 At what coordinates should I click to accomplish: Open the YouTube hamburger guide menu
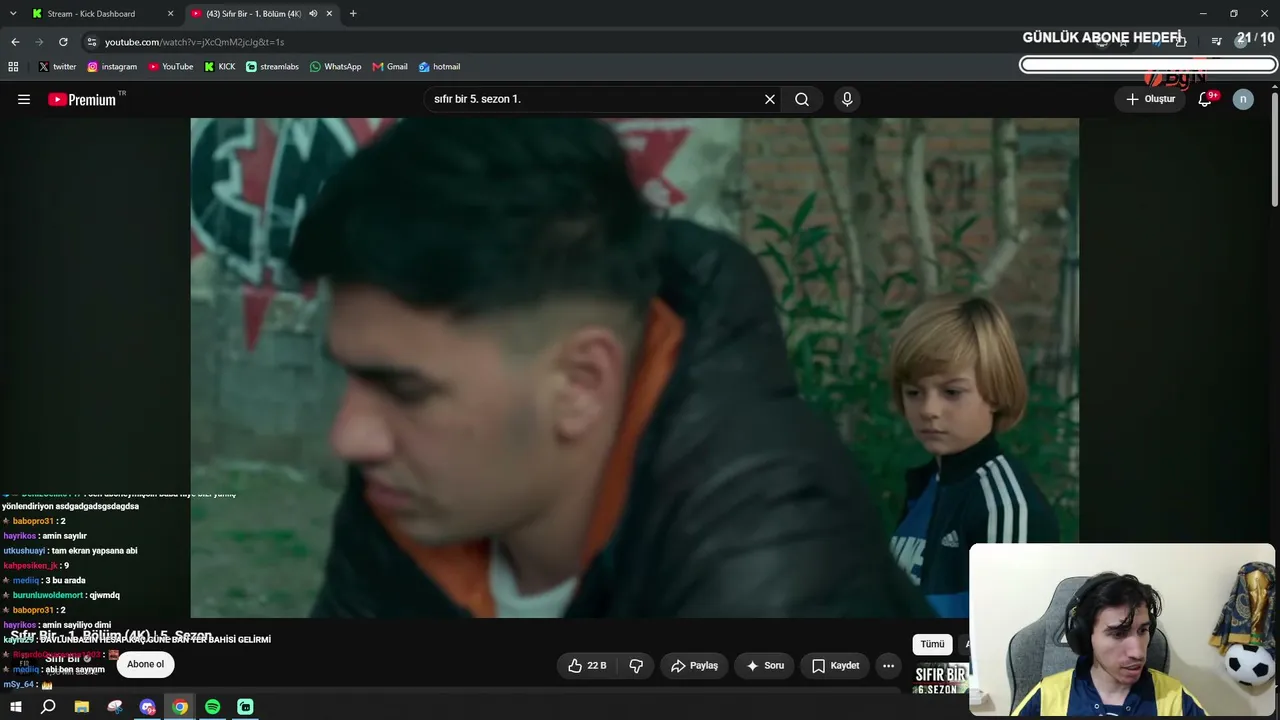pos(24,99)
